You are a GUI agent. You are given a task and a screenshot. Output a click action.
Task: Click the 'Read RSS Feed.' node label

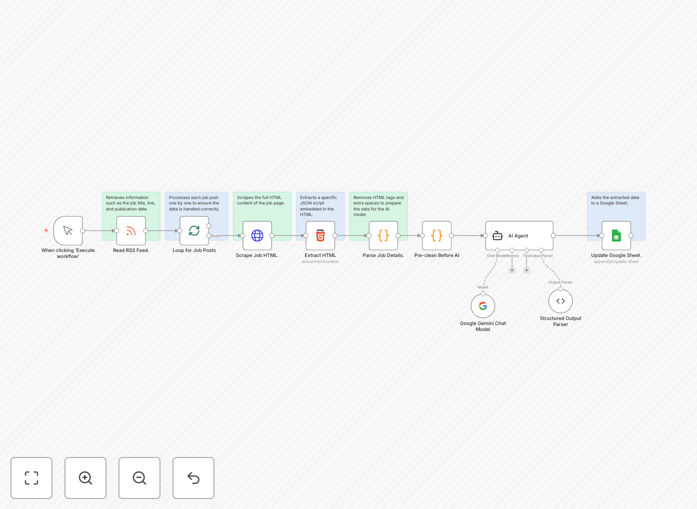(131, 250)
